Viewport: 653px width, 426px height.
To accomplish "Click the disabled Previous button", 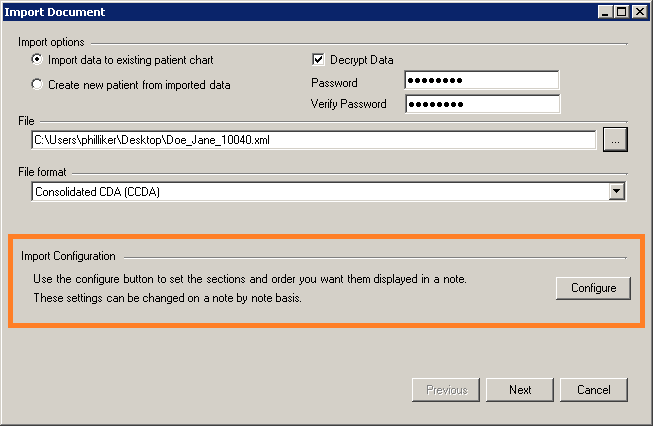I will point(446,390).
